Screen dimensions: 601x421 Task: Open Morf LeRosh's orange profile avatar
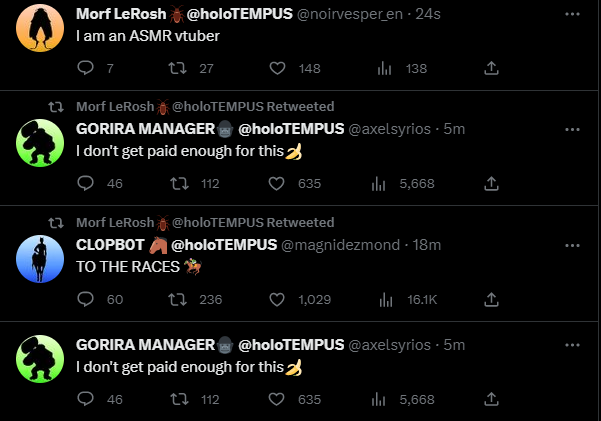pyautogui.click(x=40, y=28)
